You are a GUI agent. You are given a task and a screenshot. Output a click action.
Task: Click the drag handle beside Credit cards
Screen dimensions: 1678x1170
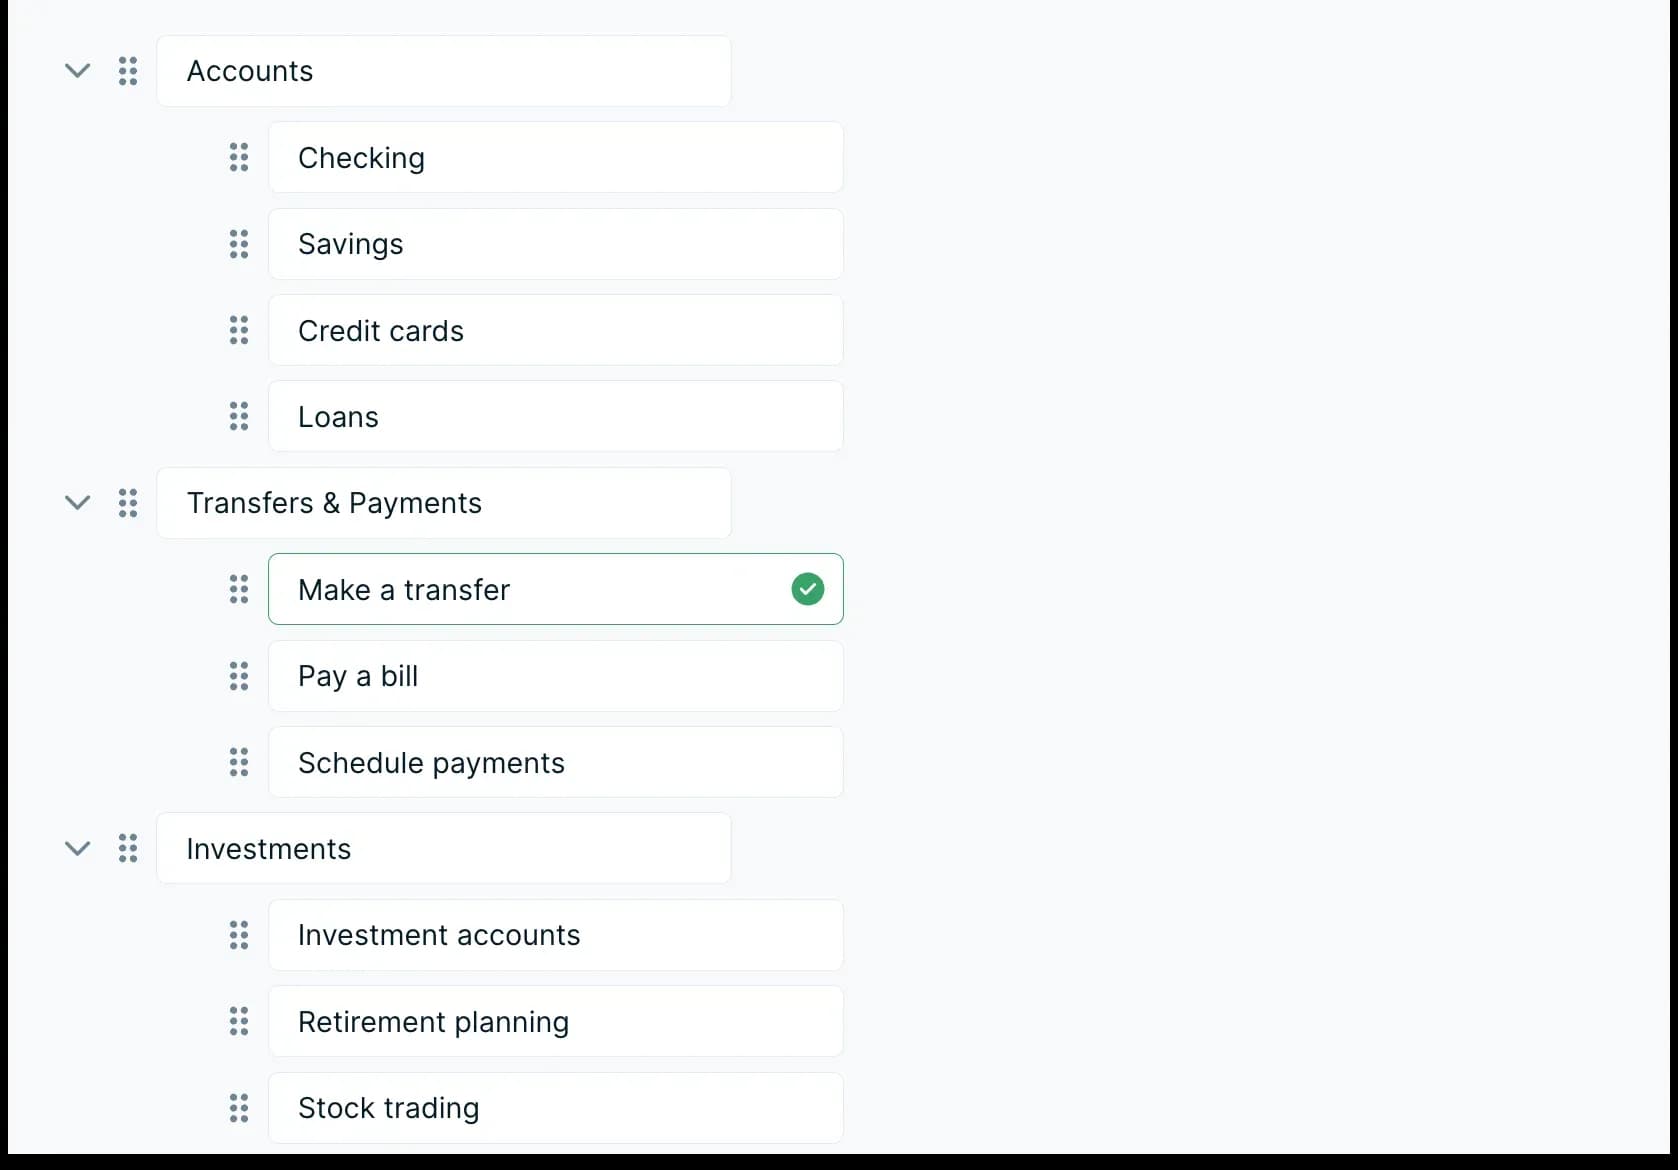coord(239,330)
